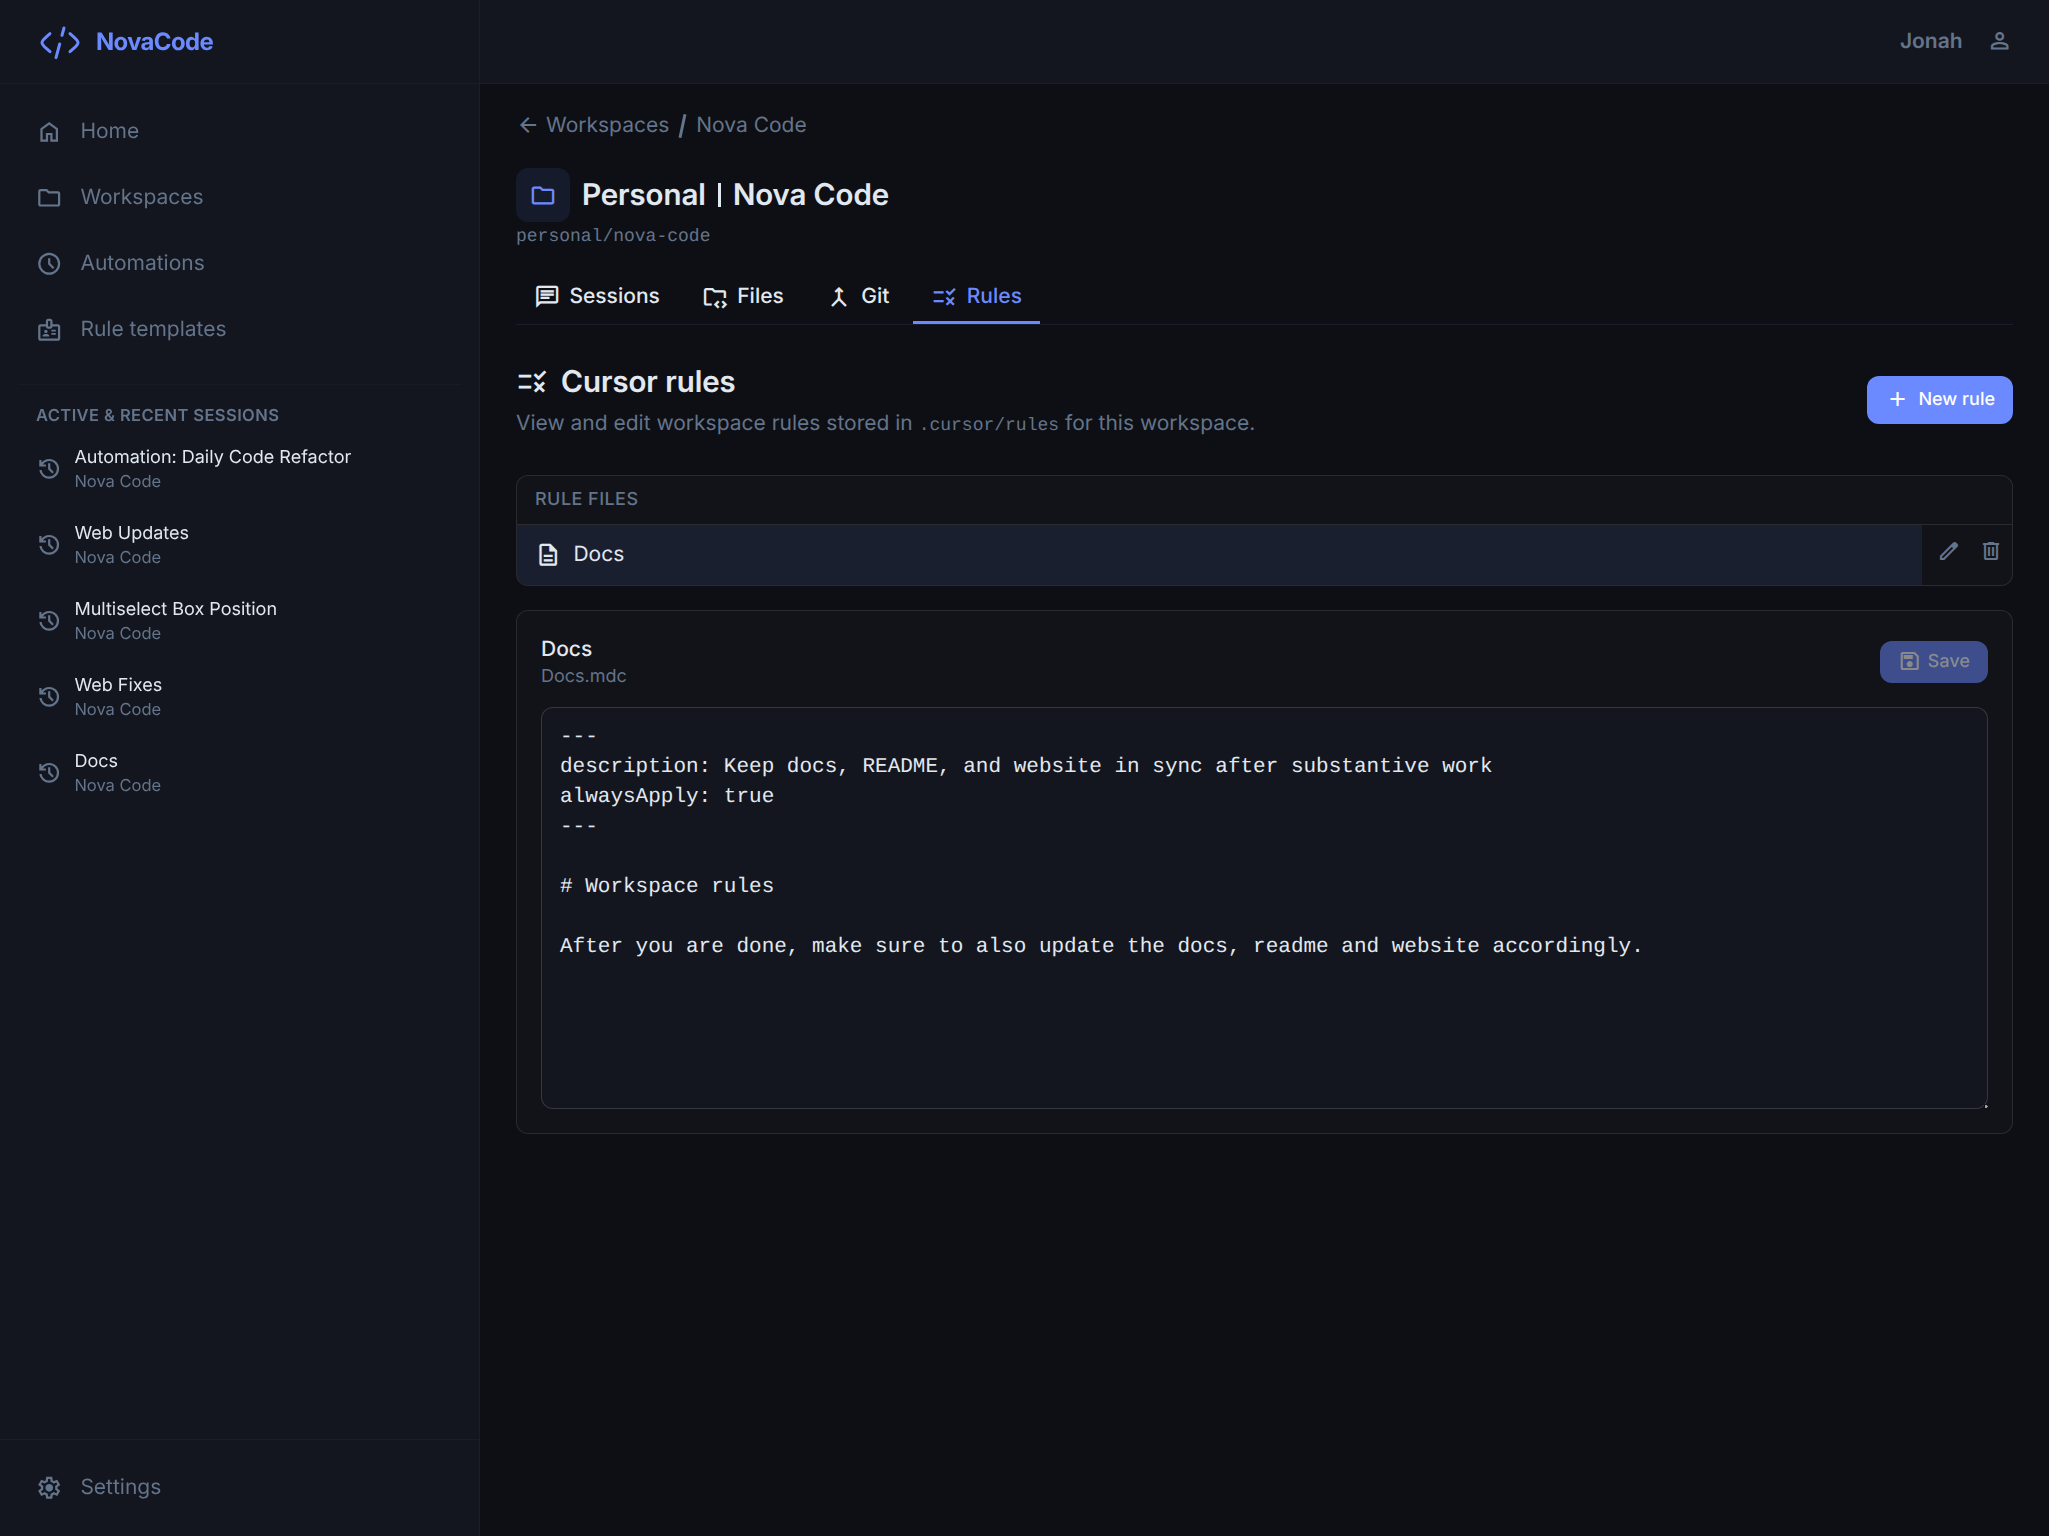This screenshot has height=1536, width=2049.
Task: Click the document icon in Docs rule row
Action: (548, 555)
